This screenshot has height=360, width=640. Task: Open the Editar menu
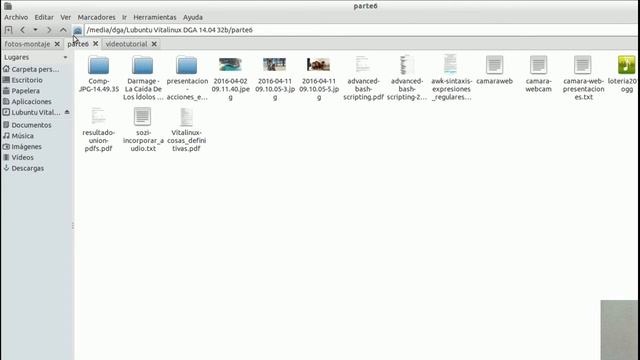(x=44, y=17)
